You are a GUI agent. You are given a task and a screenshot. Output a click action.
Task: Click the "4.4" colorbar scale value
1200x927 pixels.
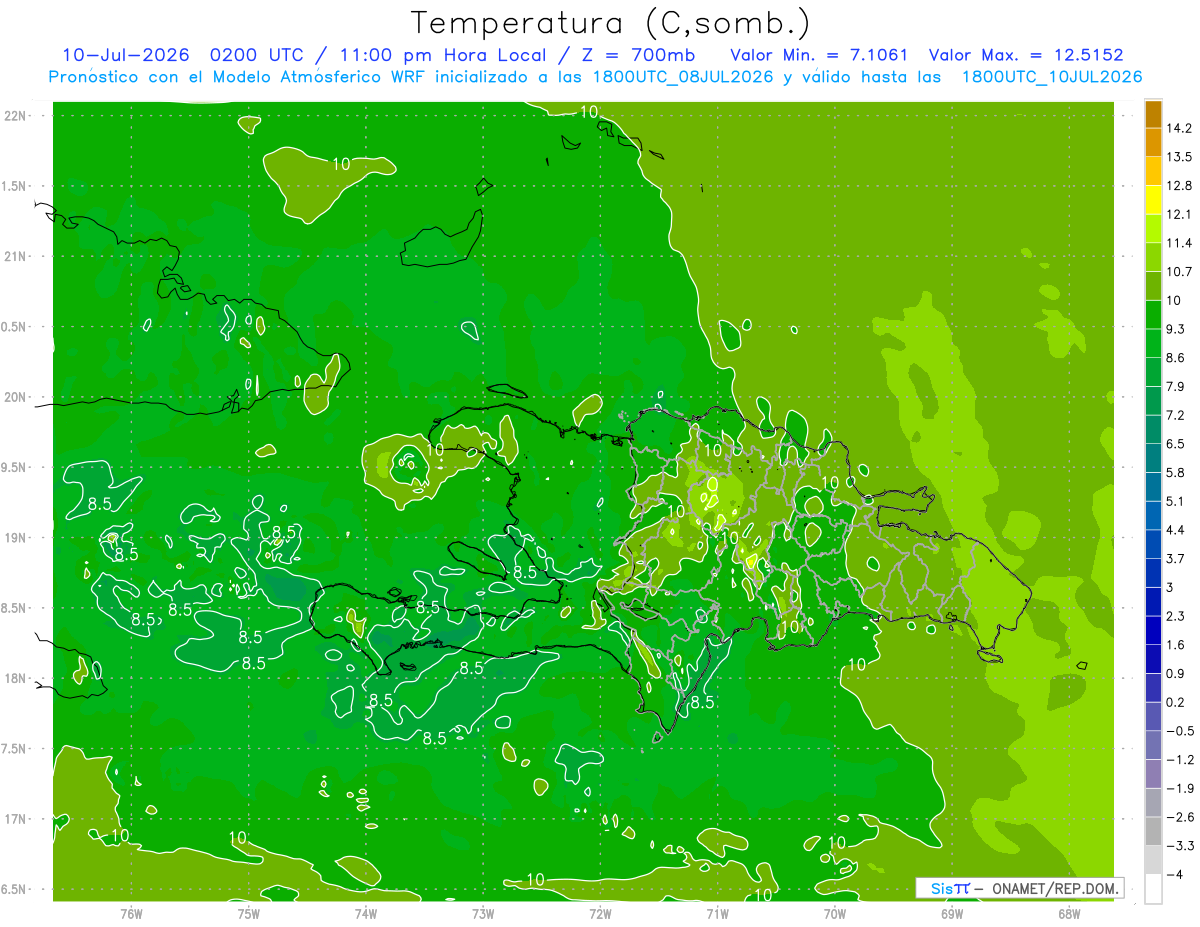[x=1177, y=530]
